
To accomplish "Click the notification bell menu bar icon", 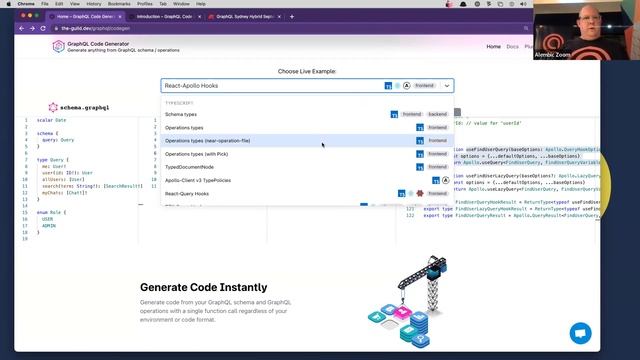I will 463,4.
